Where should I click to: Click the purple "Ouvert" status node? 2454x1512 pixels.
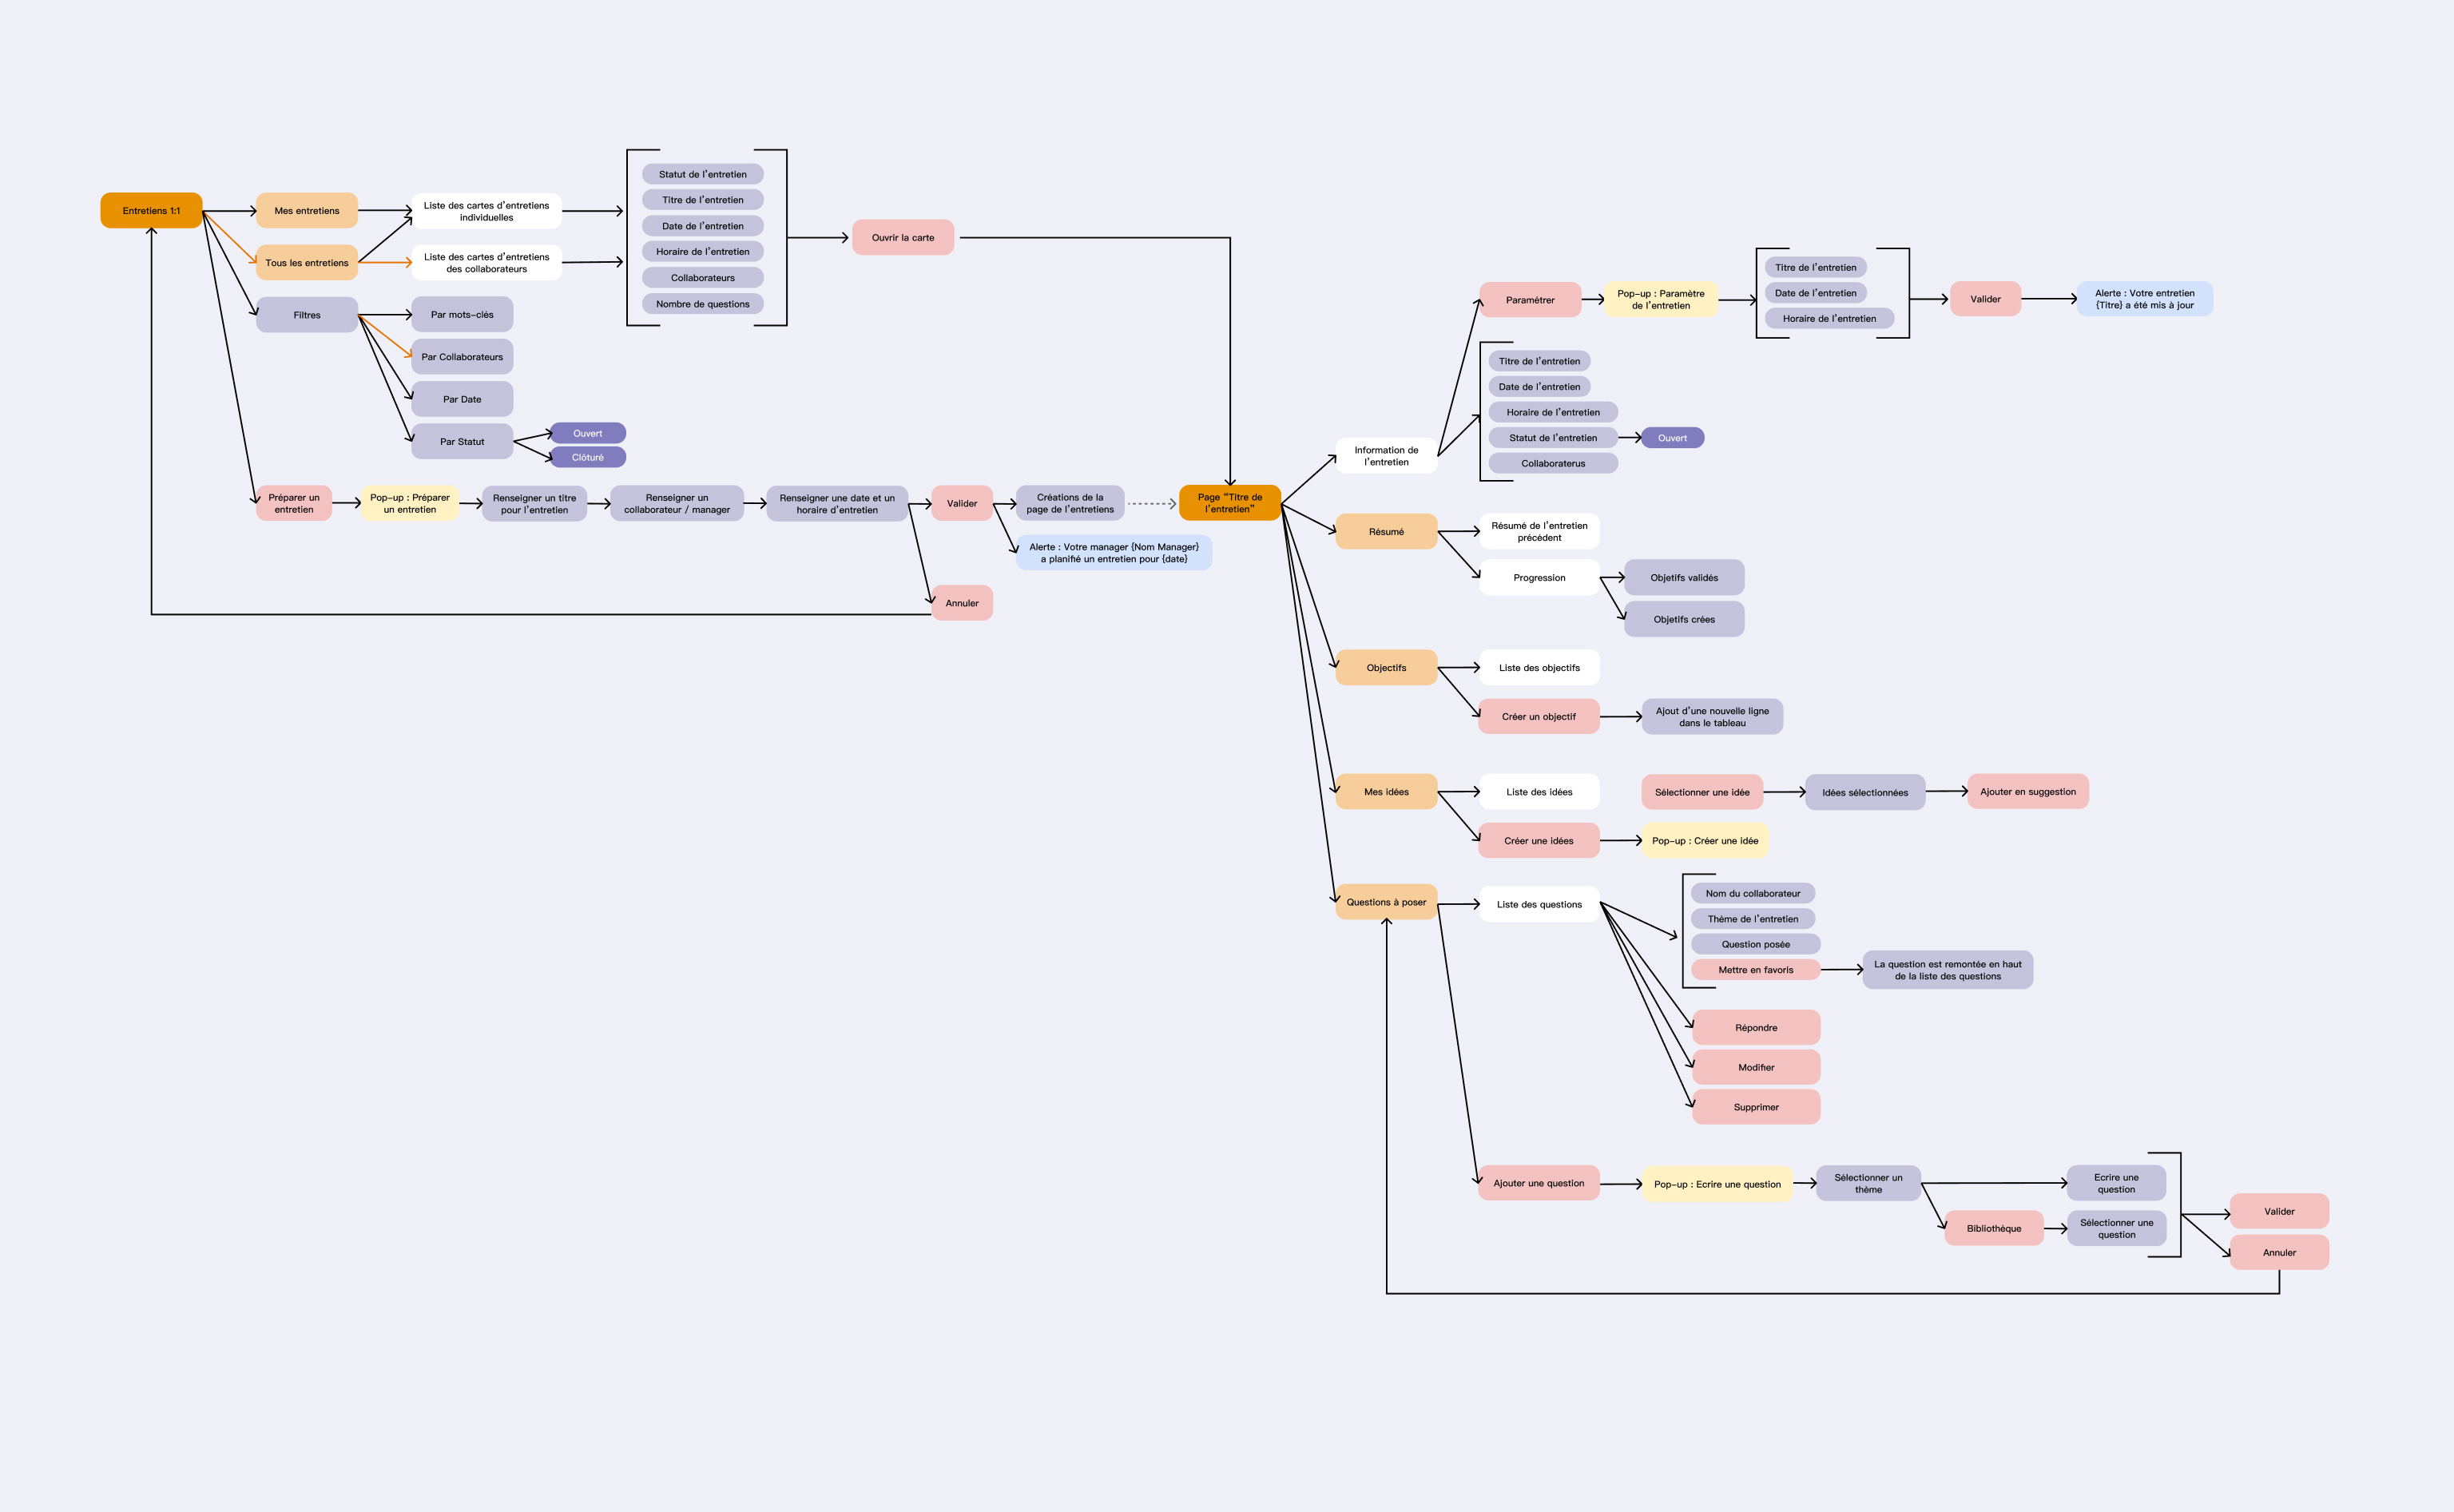(x=589, y=432)
